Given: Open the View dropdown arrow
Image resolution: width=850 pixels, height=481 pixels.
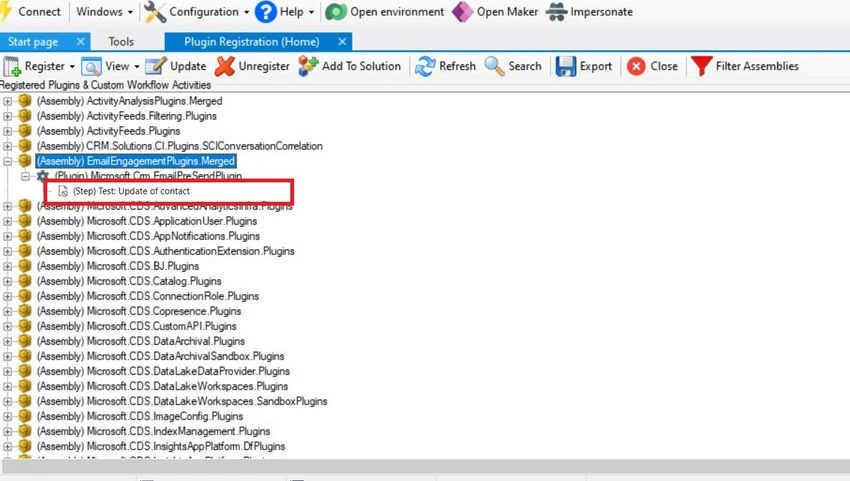Looking at the screenshot, I should 137,66.
